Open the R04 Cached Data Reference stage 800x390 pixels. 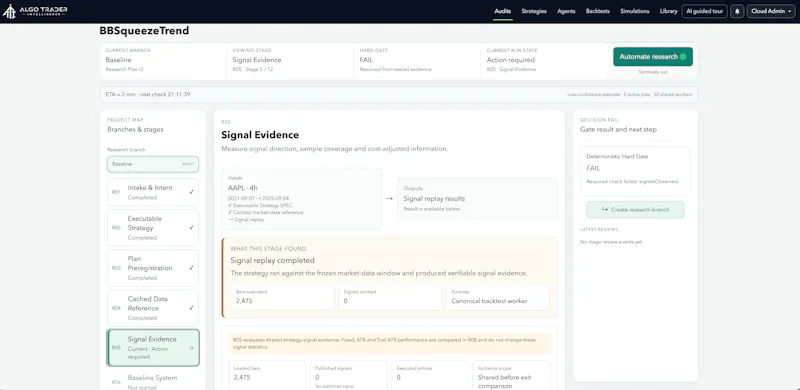coord(153,308)
